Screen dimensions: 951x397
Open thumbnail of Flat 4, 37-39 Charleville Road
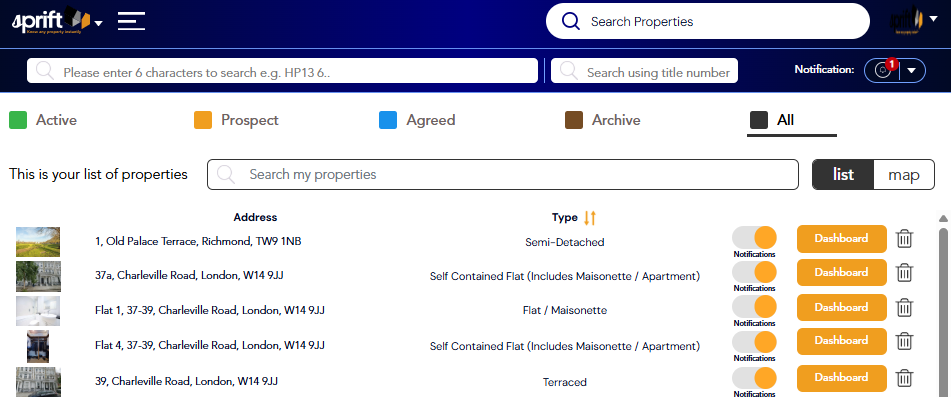click(x=38, y=346)
